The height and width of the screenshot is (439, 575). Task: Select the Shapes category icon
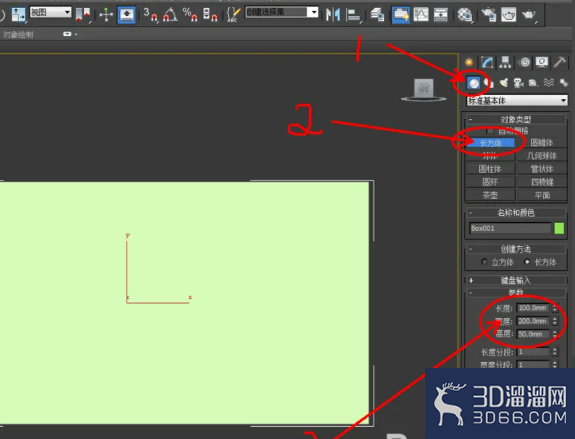coord(489,83)
